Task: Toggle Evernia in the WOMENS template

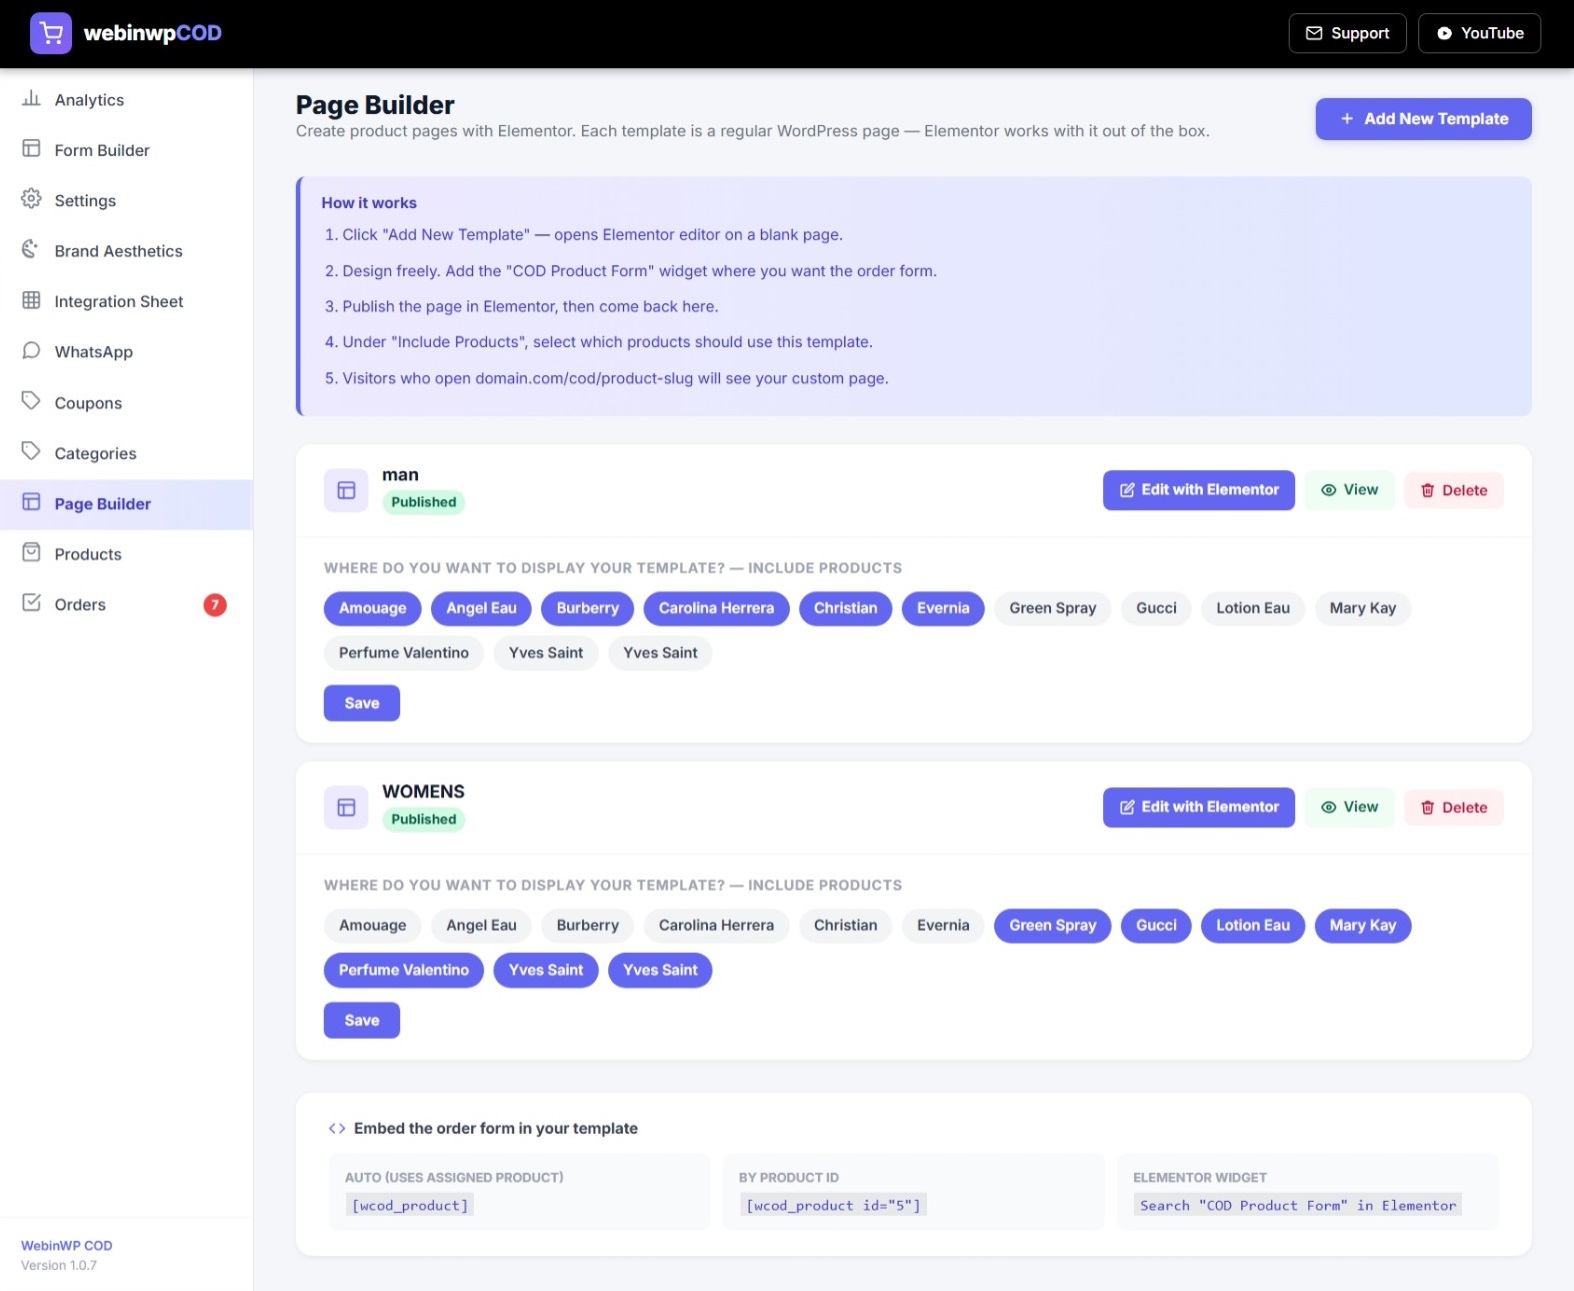Action: point(943,925)
